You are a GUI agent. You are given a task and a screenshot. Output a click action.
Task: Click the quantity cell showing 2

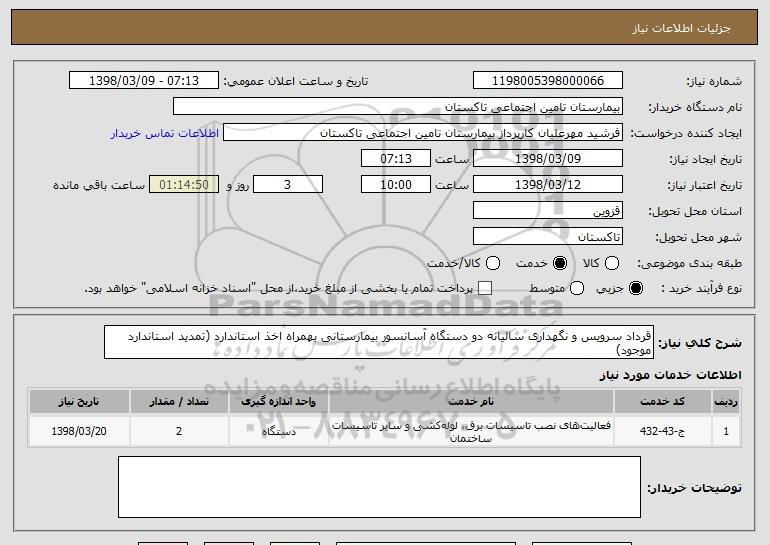pyautogui.click(x=179, y=432)
